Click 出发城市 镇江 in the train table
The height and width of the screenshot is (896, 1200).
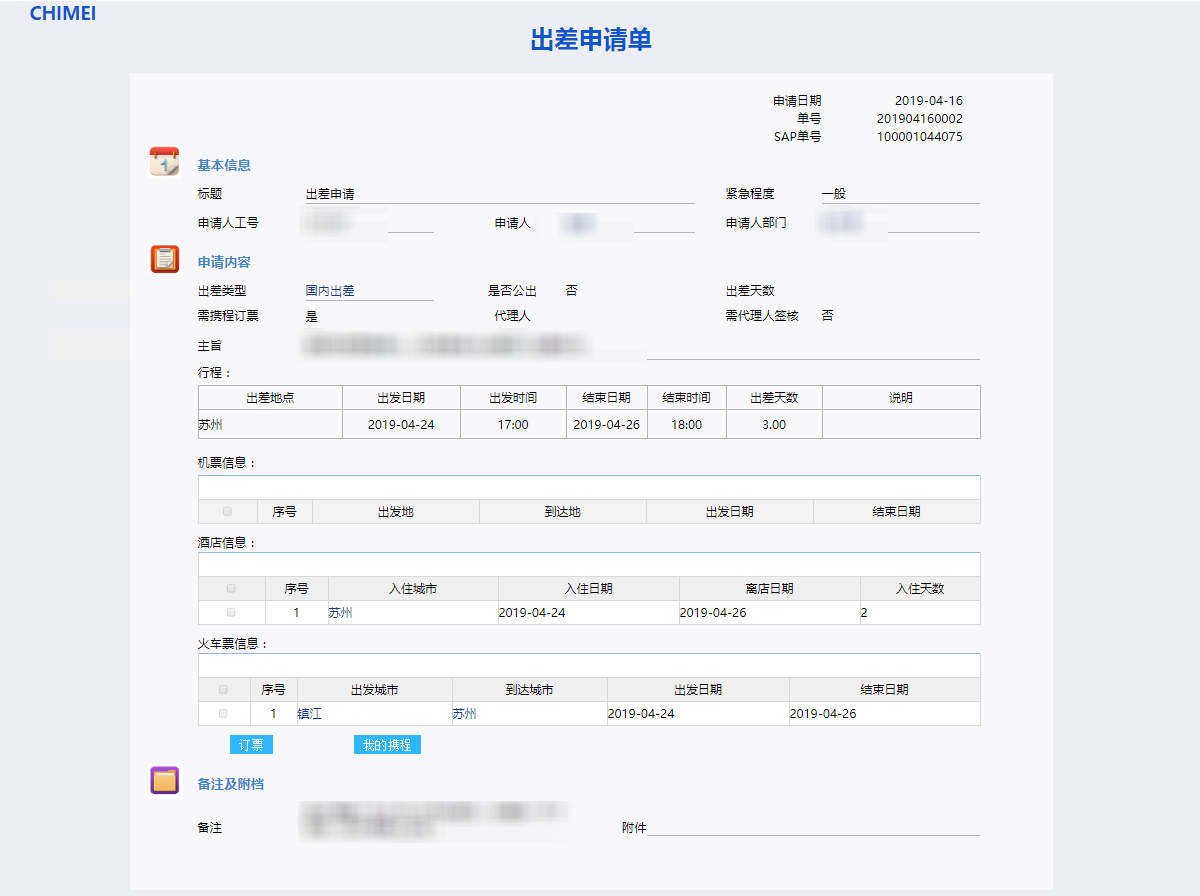coord(375,713)
